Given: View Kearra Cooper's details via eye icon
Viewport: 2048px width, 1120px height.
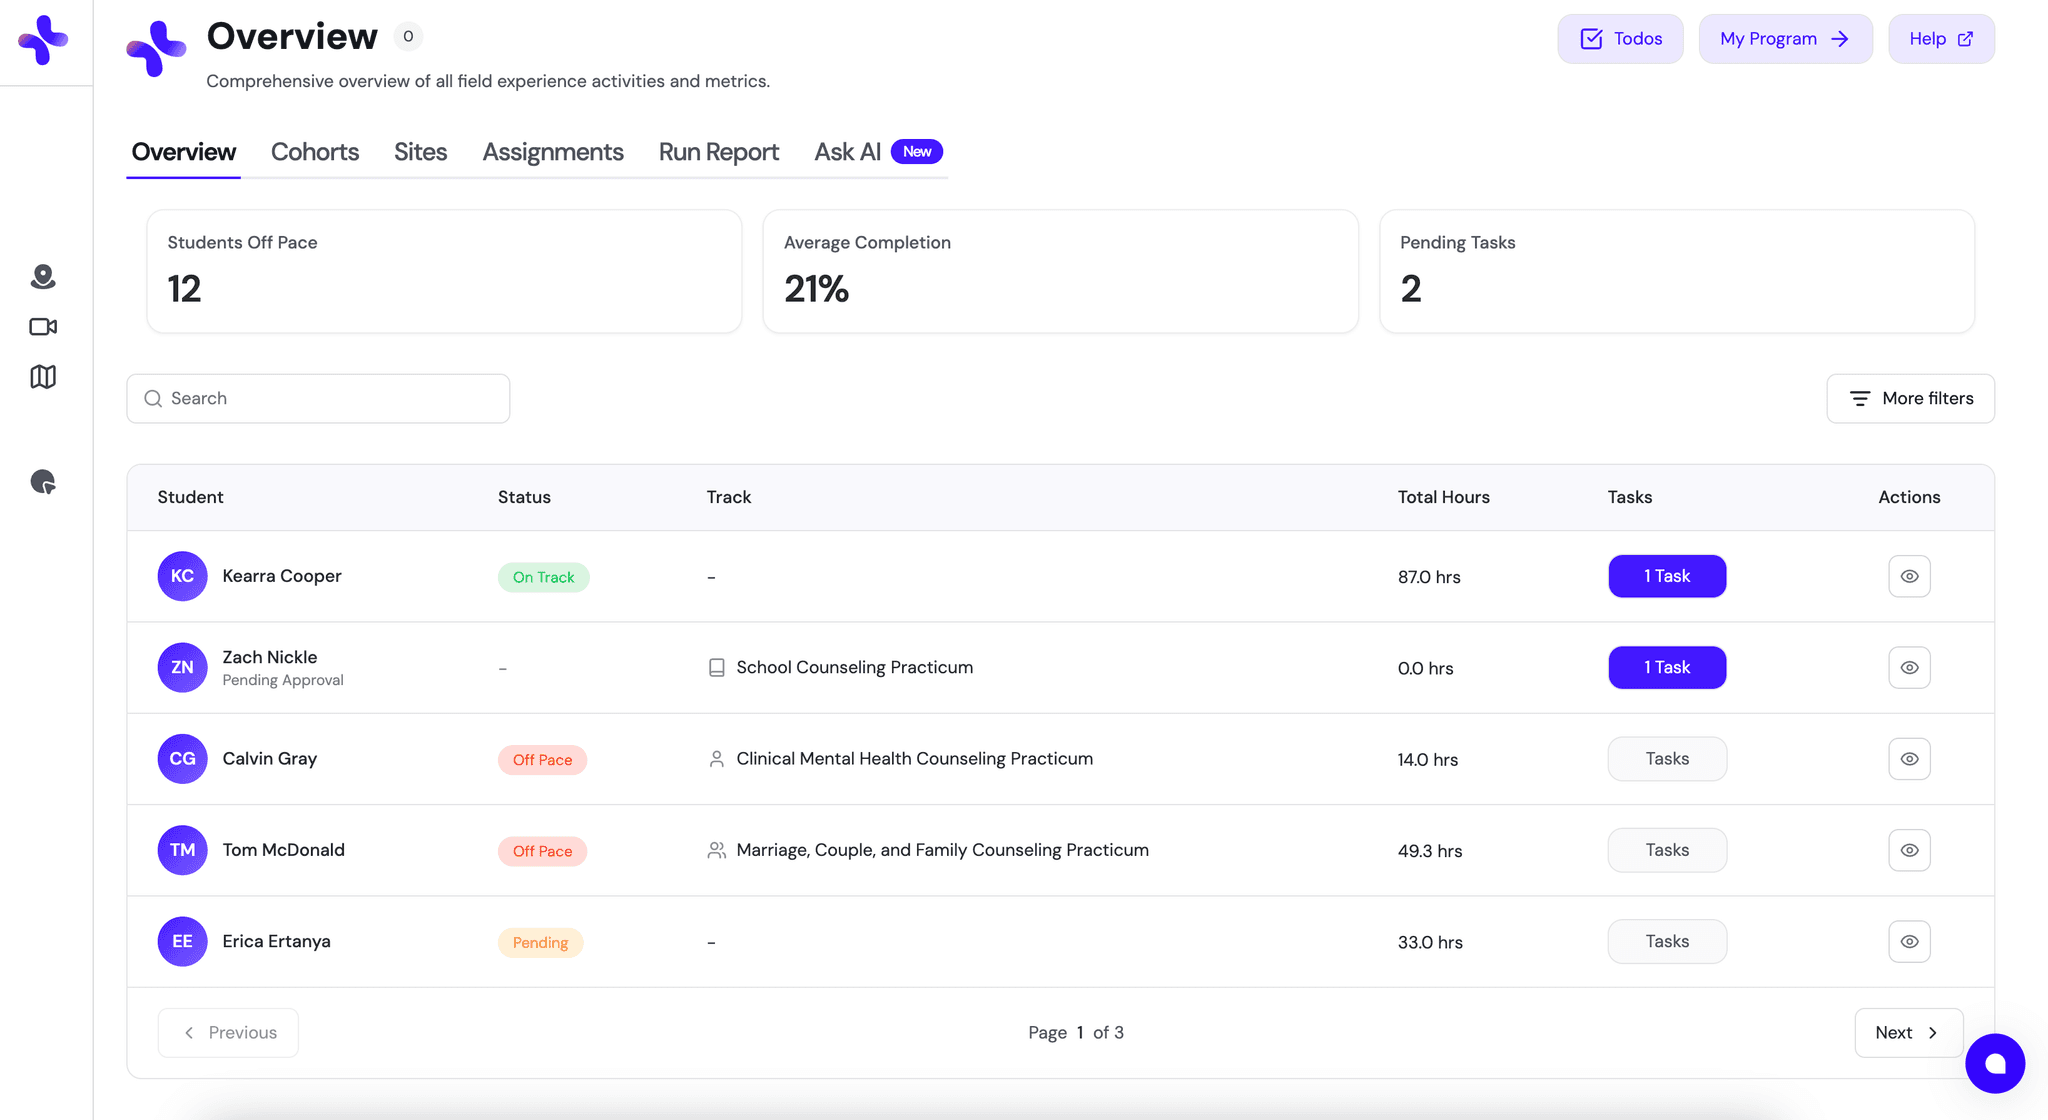Looking at the screenshot, I should 1909,576.
